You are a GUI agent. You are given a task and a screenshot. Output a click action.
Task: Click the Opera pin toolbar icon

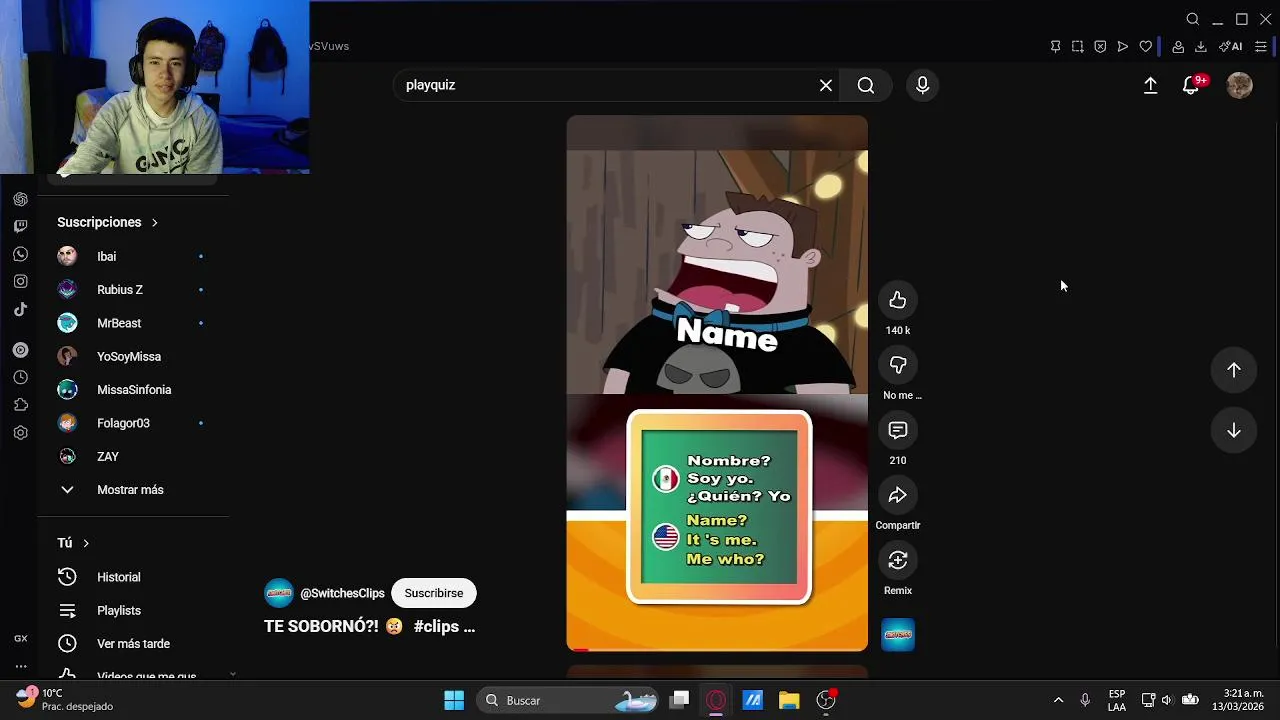(x=1055, y=47)
